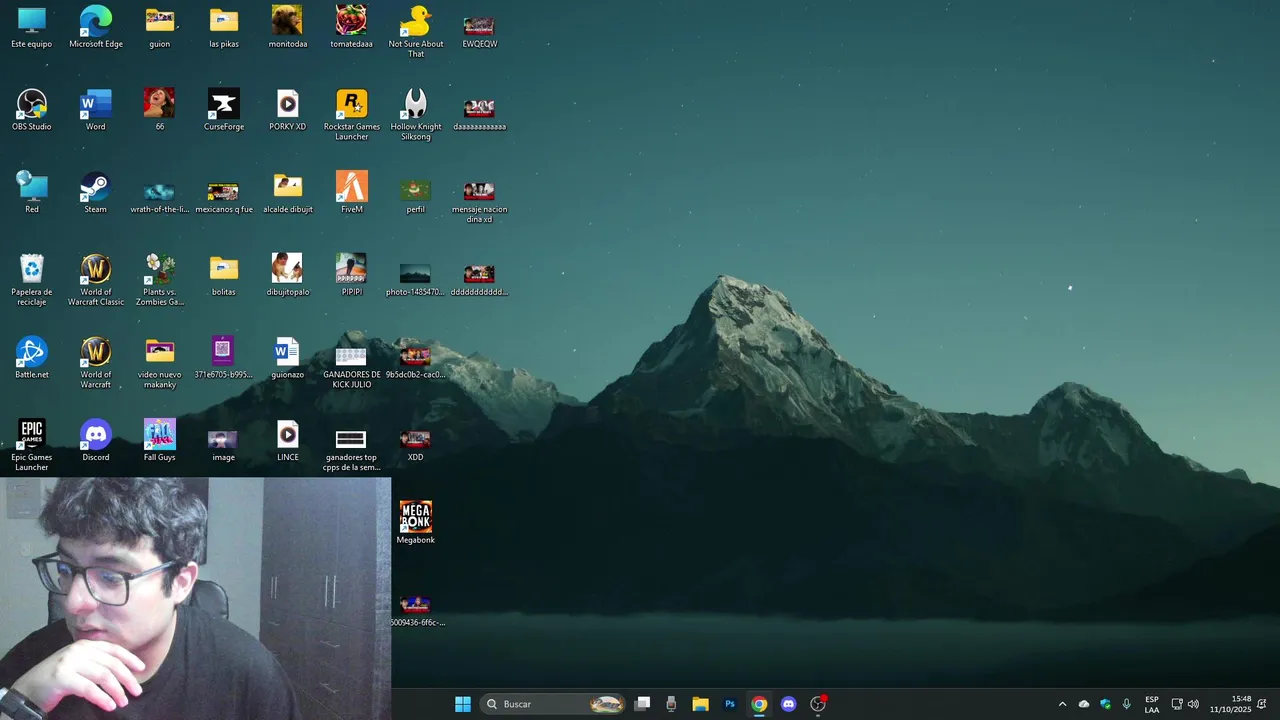Image resolution: width=1280 pixels, height=720 pixels.
Task: Open the bolitas folder
Action: 224,275
